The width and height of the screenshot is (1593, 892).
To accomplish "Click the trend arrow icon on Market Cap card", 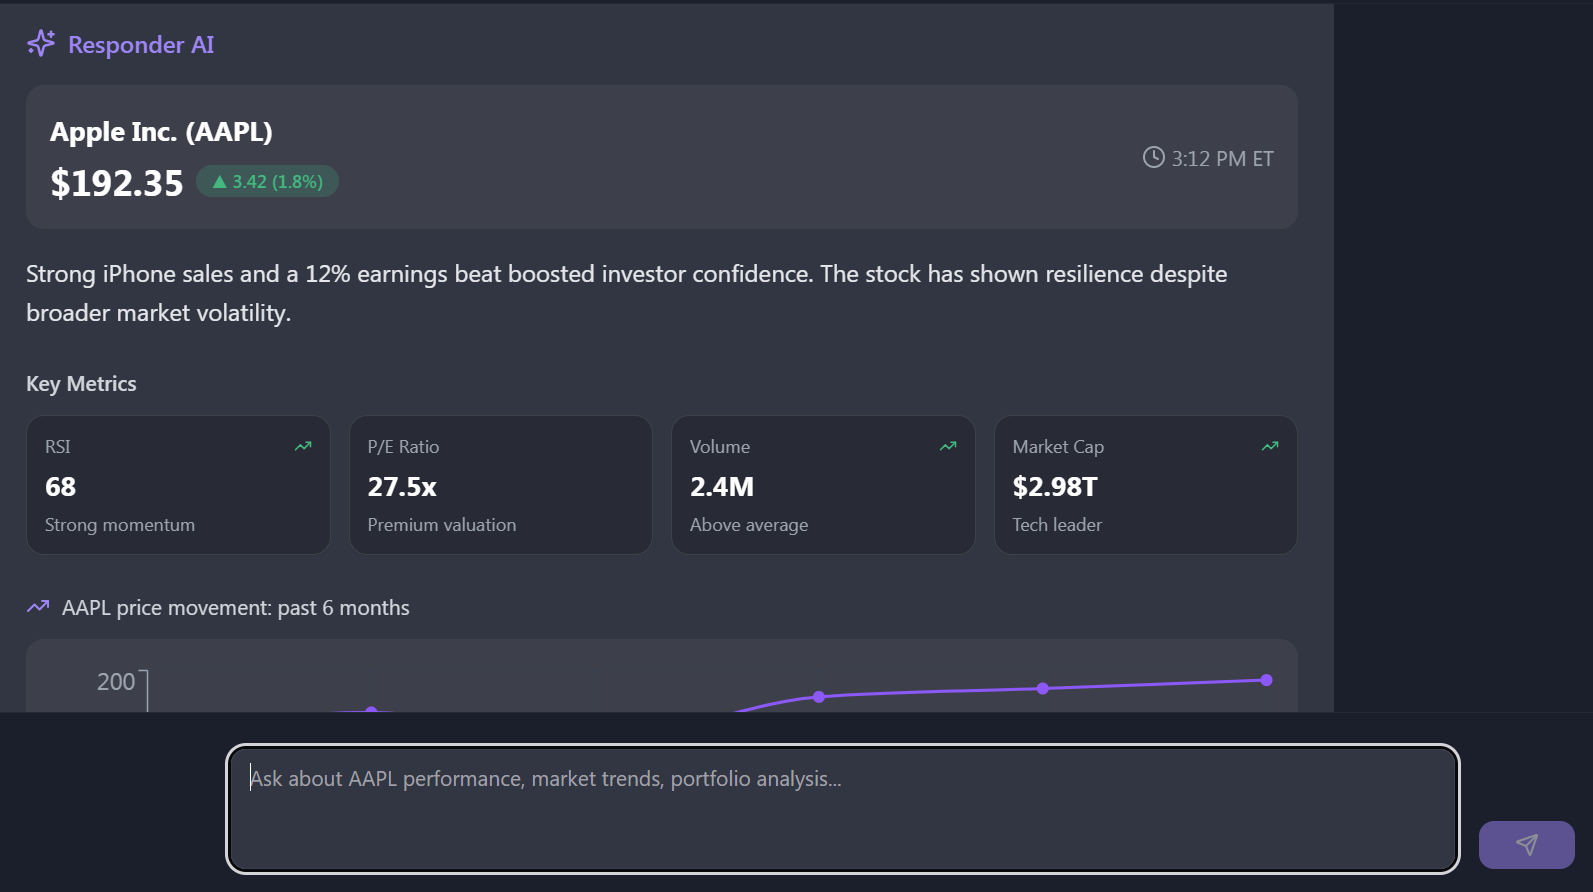I will coord(1270,446).
